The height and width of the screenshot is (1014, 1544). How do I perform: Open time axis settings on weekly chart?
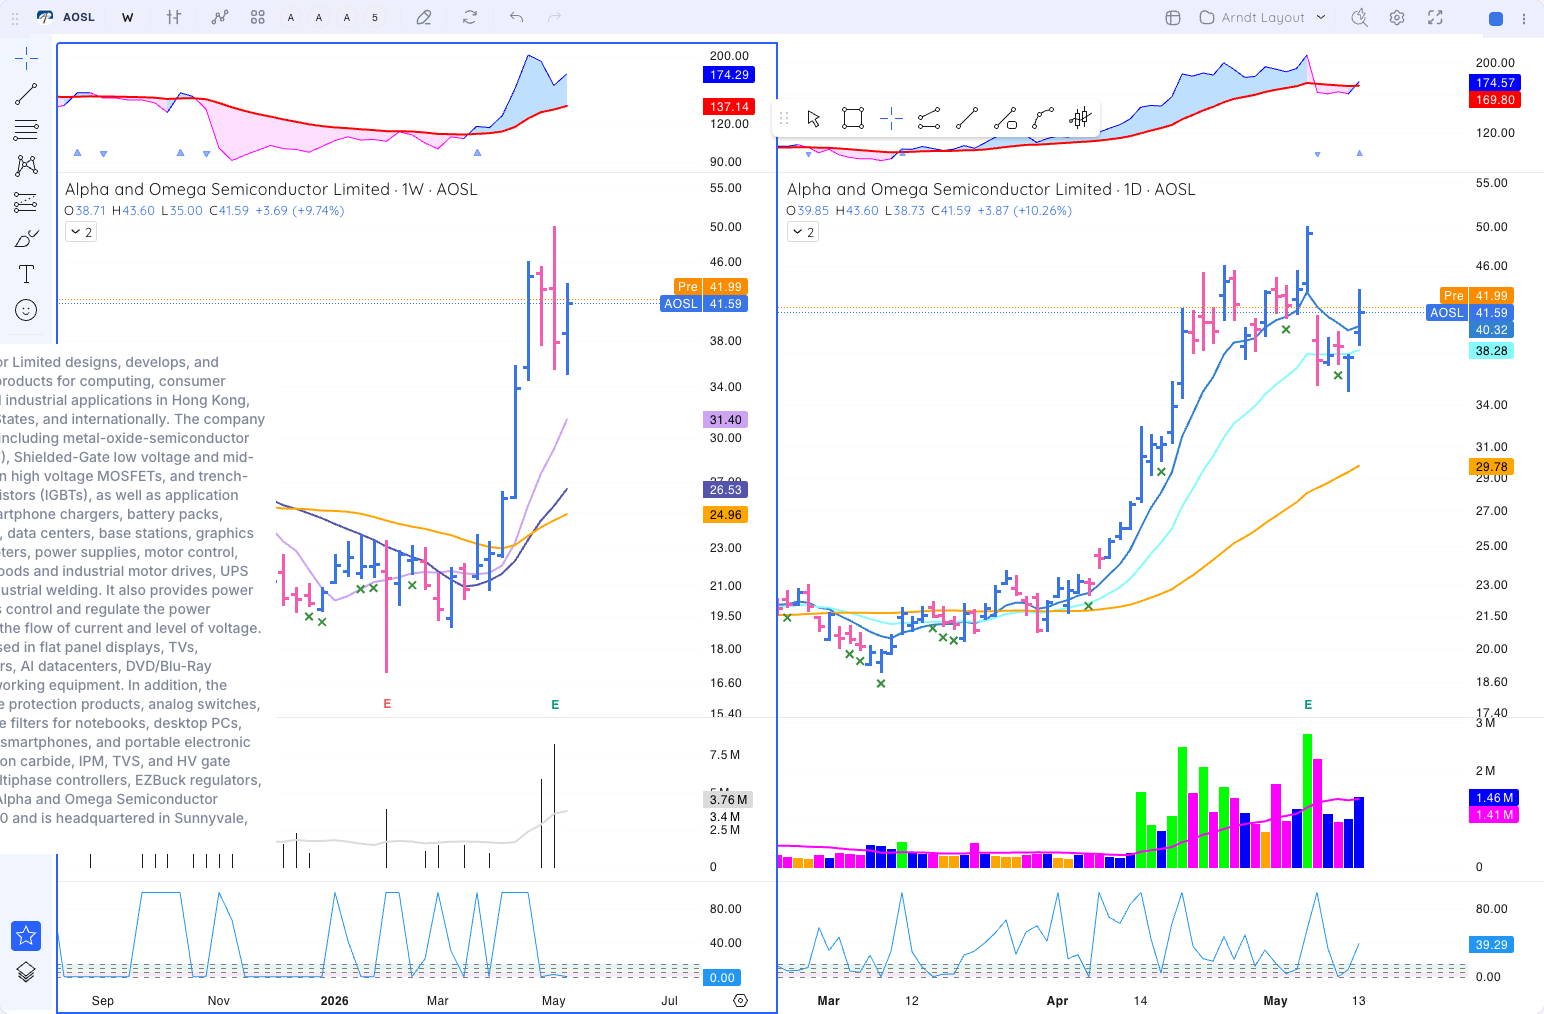tap(740, 1000)
